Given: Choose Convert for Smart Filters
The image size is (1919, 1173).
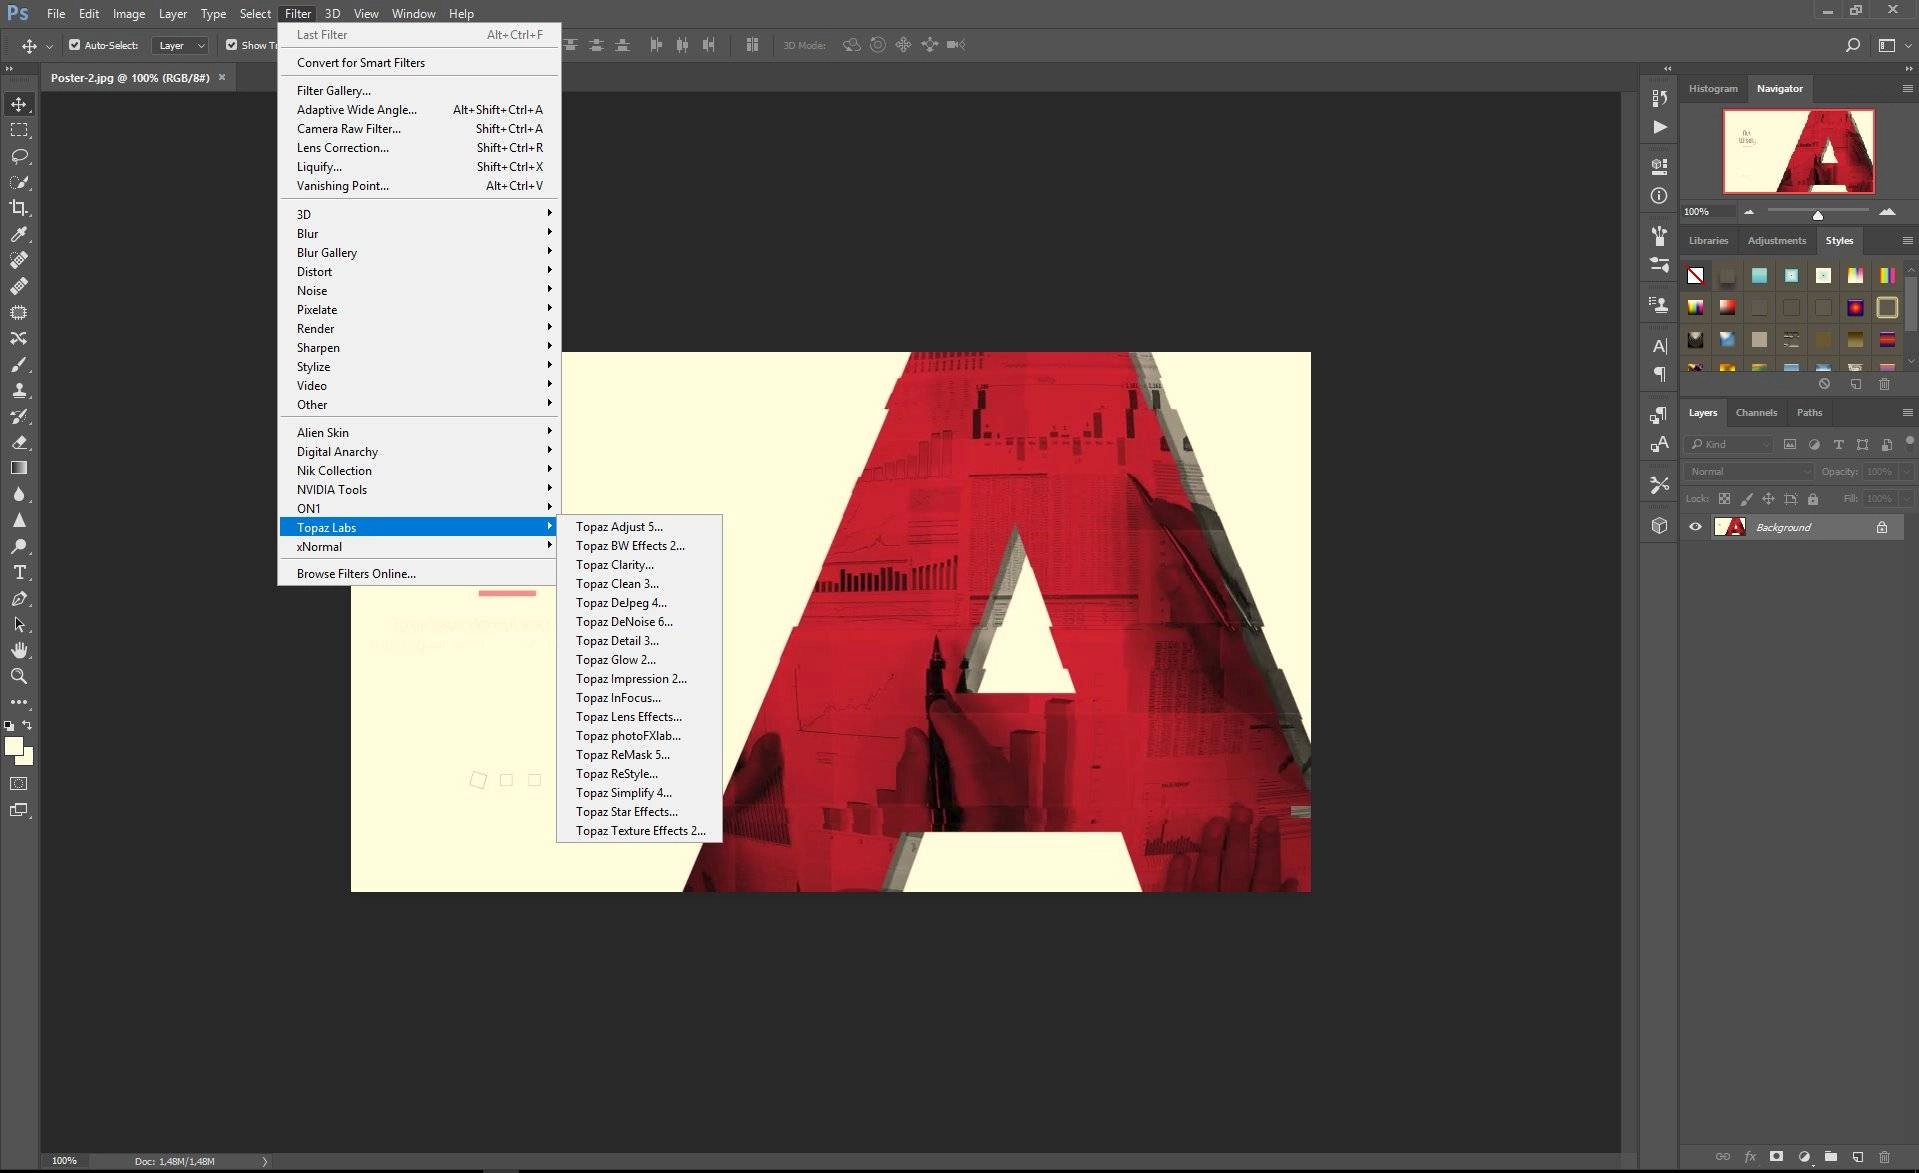Looking at the screenshot, I should (x=418, y=62).
